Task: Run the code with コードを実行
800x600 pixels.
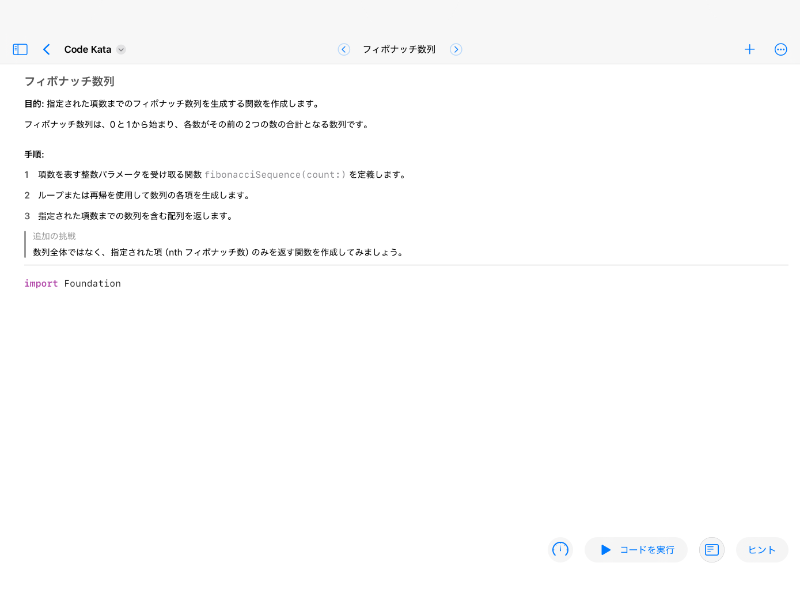Action: pyautogui.click(x=636, y=550)
